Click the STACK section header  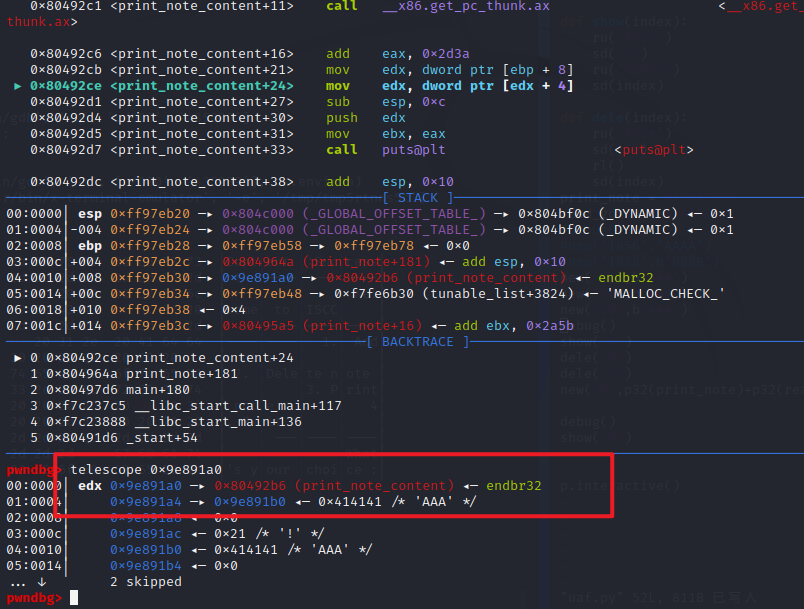418,198
